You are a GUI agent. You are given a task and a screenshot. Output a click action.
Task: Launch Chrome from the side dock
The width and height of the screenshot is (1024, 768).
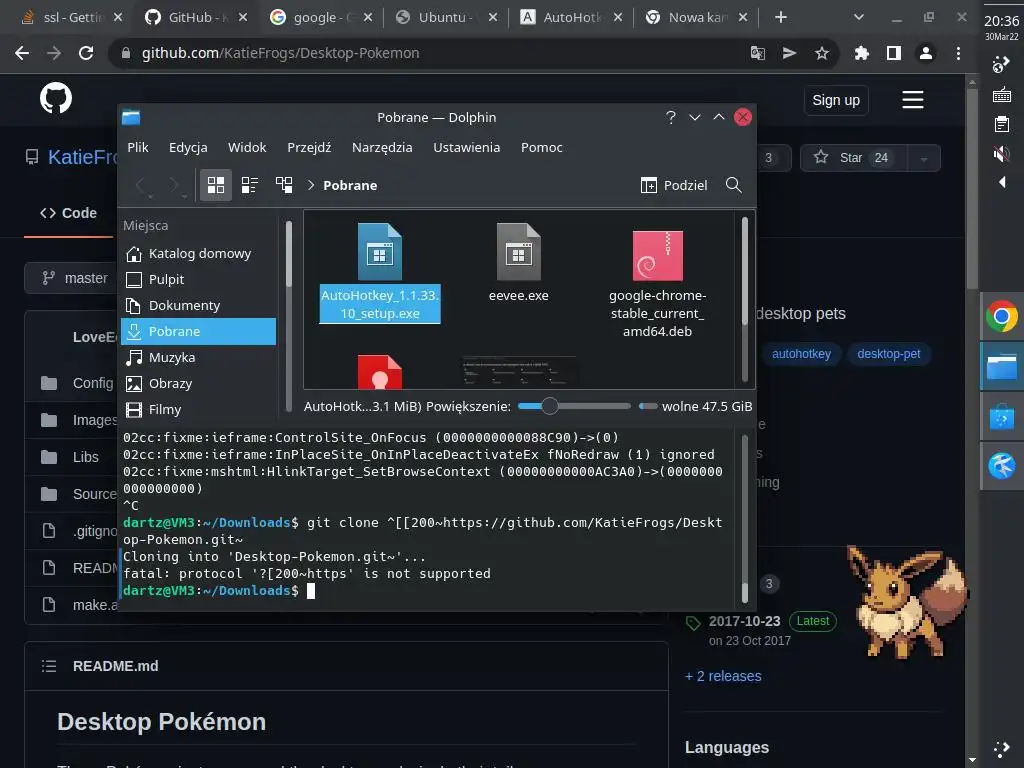pos(1002,317)
